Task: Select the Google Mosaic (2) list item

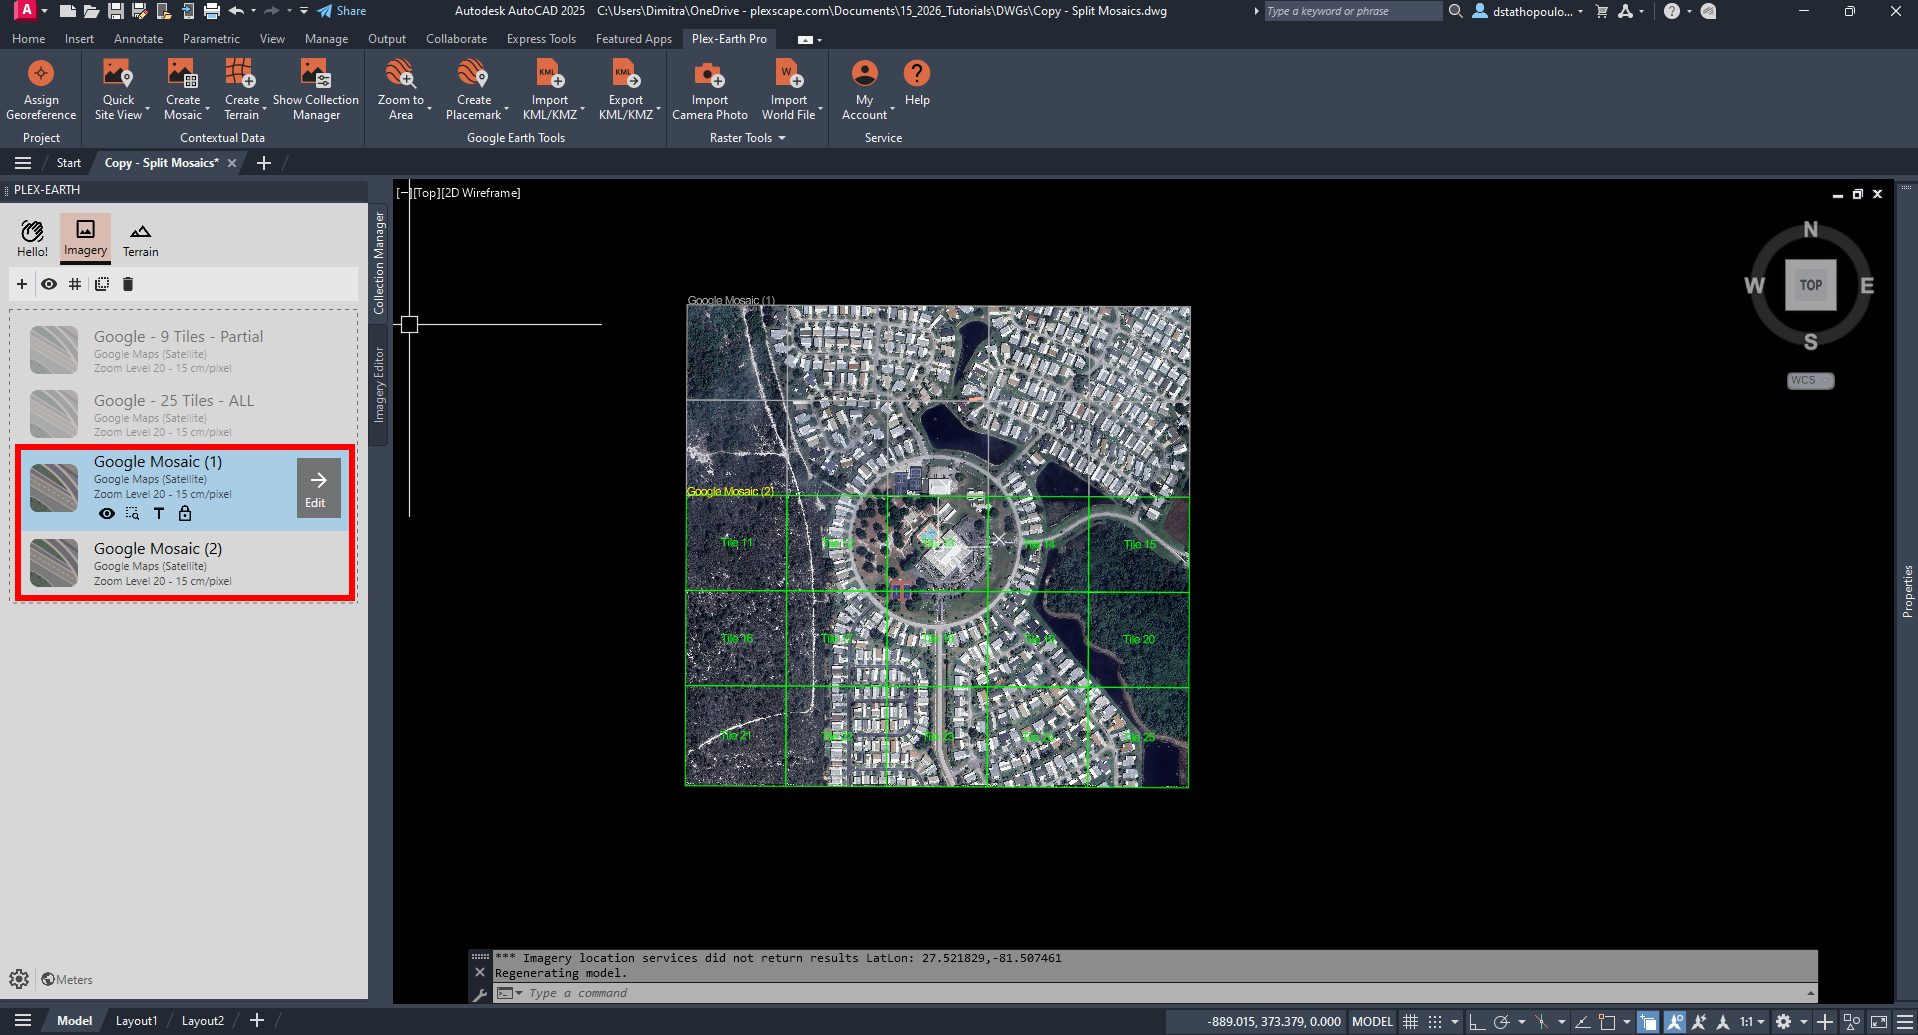Action: pyautogui.click(x=185, y=563)
